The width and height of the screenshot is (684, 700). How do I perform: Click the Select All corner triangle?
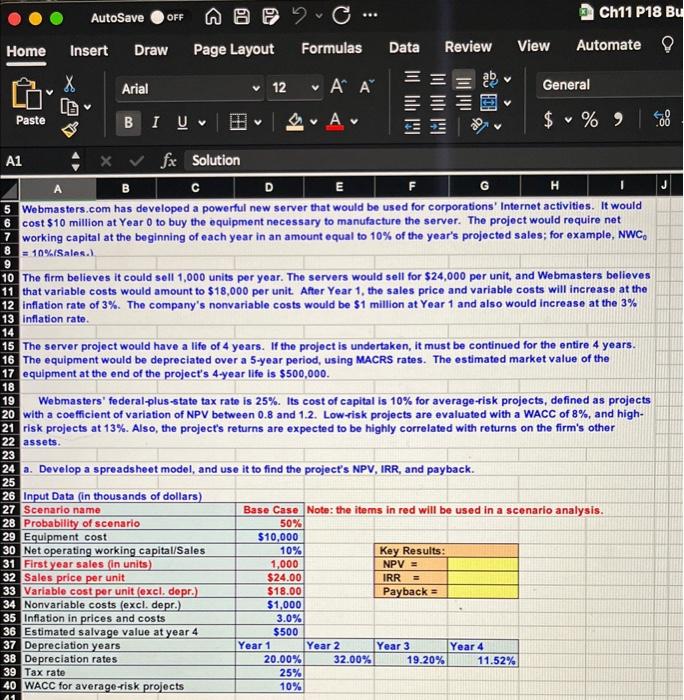tap(10, 190)
